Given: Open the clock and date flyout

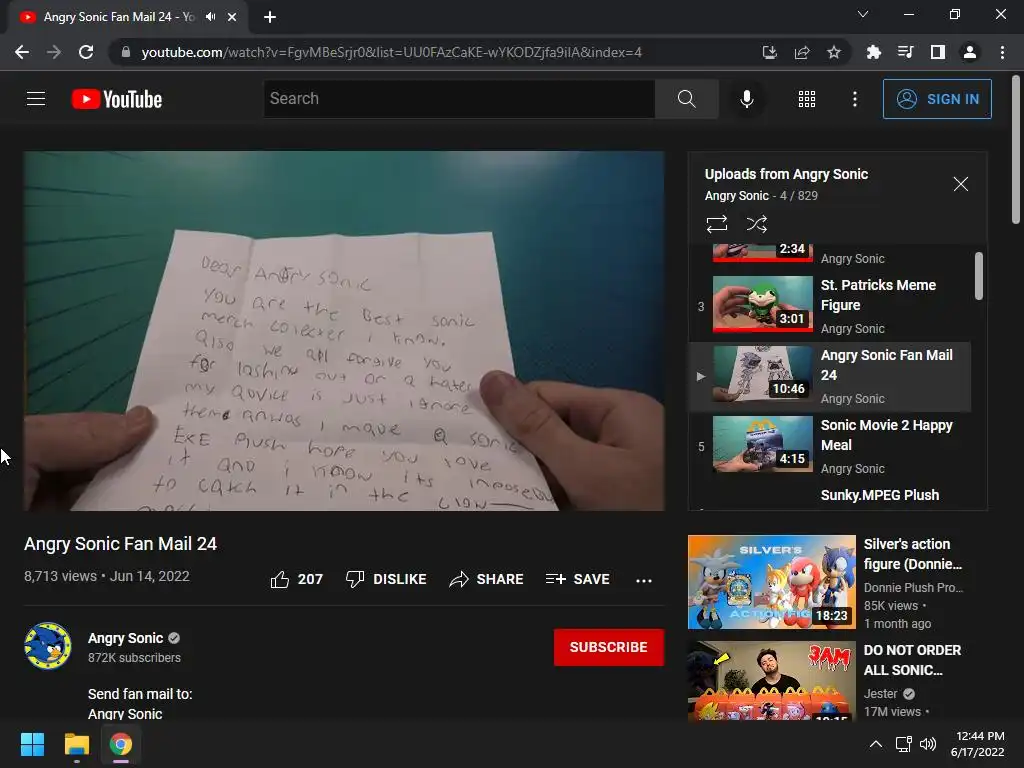Looking at the screenshot, I should coord(977,744).
